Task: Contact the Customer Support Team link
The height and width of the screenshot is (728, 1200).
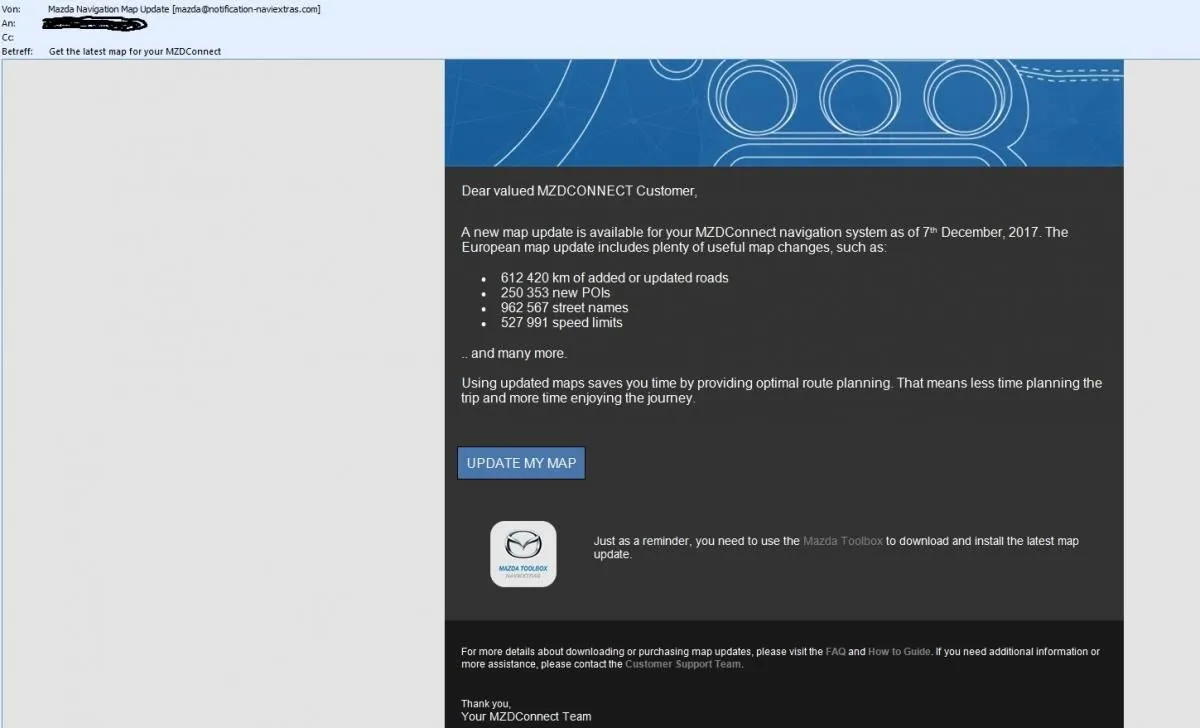Action: pyautogui.click(x=684, y=664)
